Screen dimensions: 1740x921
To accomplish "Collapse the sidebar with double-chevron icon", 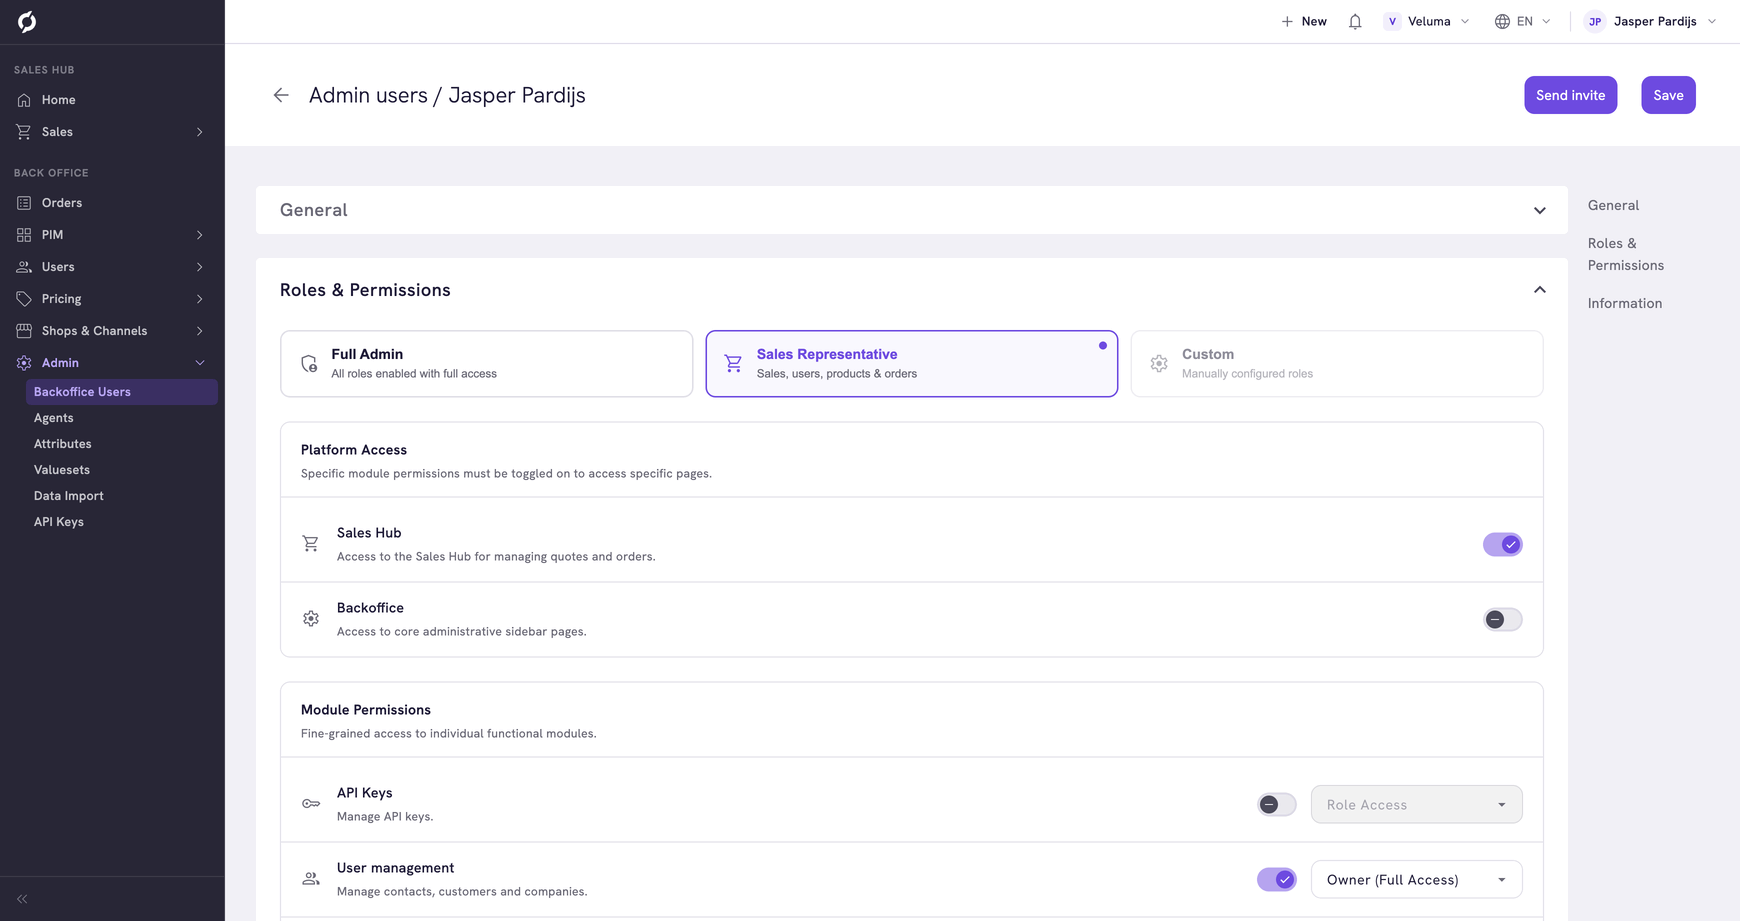I will click(22, 899).
